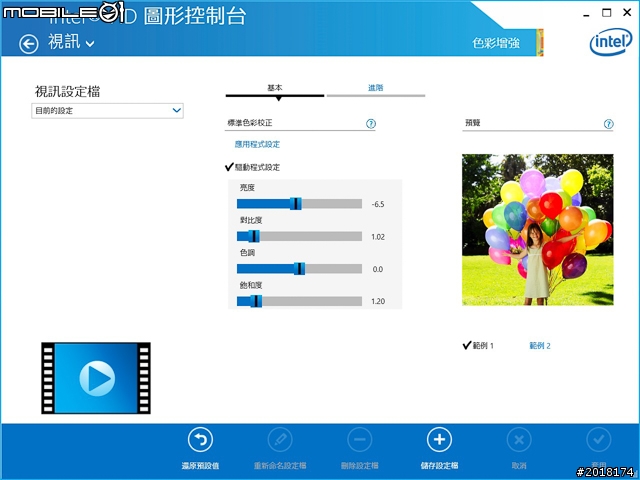Click 還原預設值 restore defaults icon
This screenshot has width=640, height=480.
[x=200, y=440]
